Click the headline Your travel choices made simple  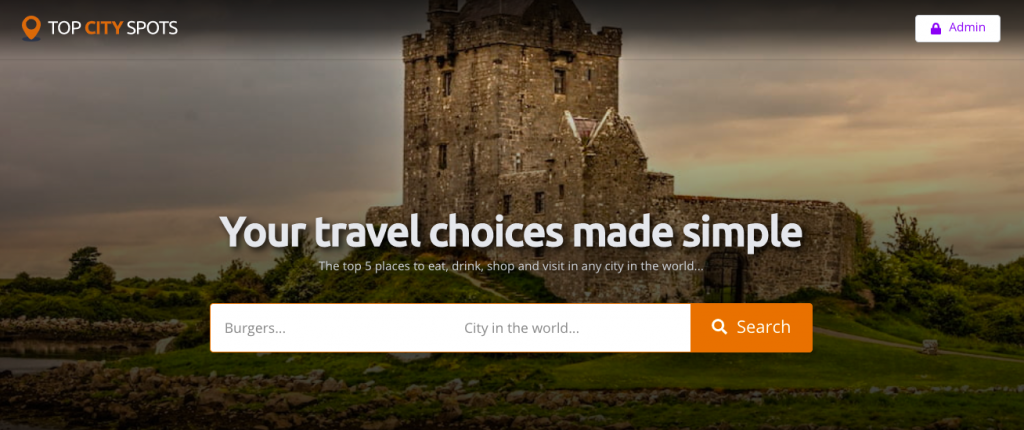511,231
